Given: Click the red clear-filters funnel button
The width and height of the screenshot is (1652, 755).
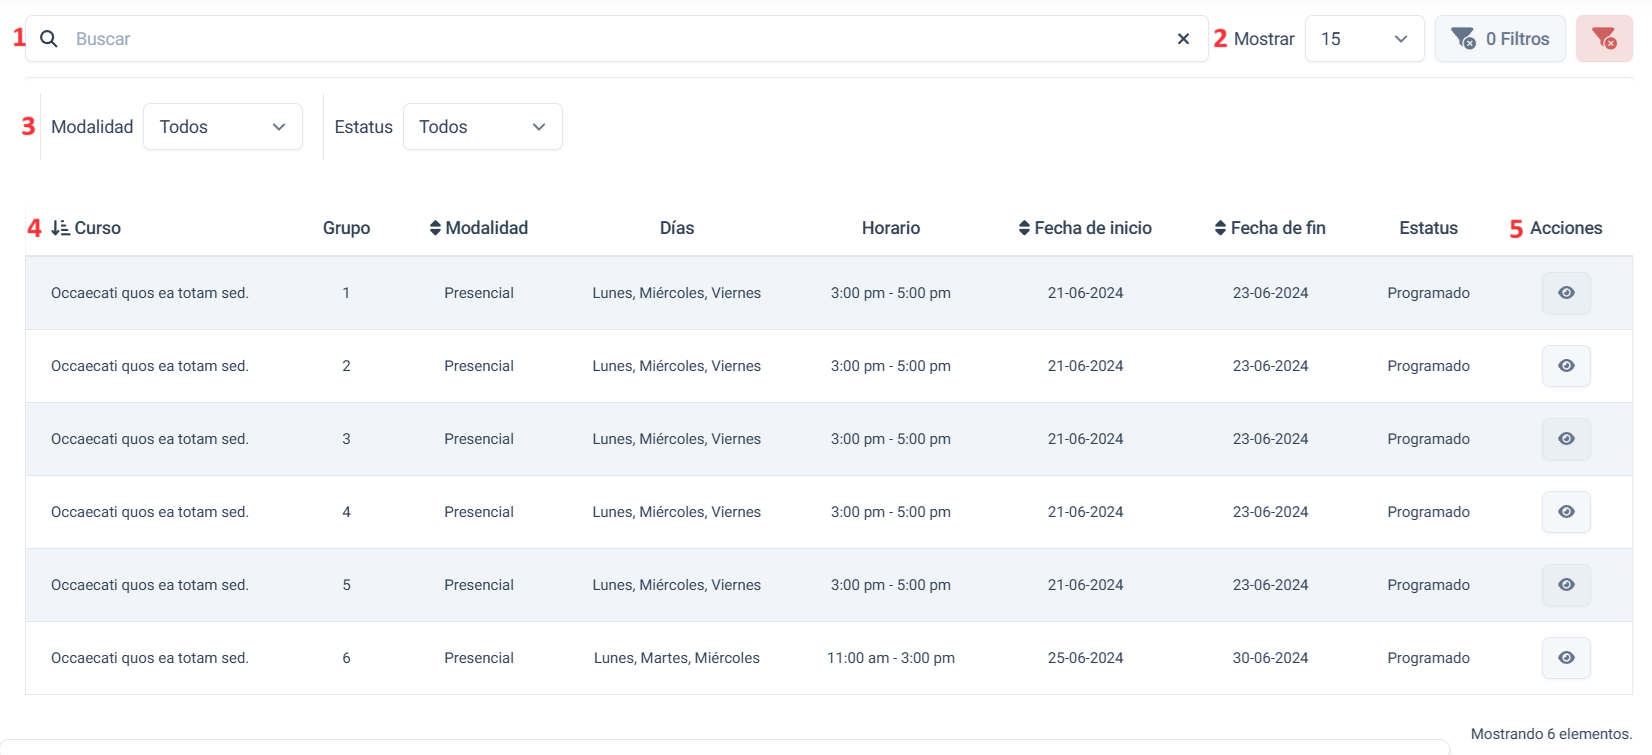Looking at the screenshot, I should (1604, 39).
